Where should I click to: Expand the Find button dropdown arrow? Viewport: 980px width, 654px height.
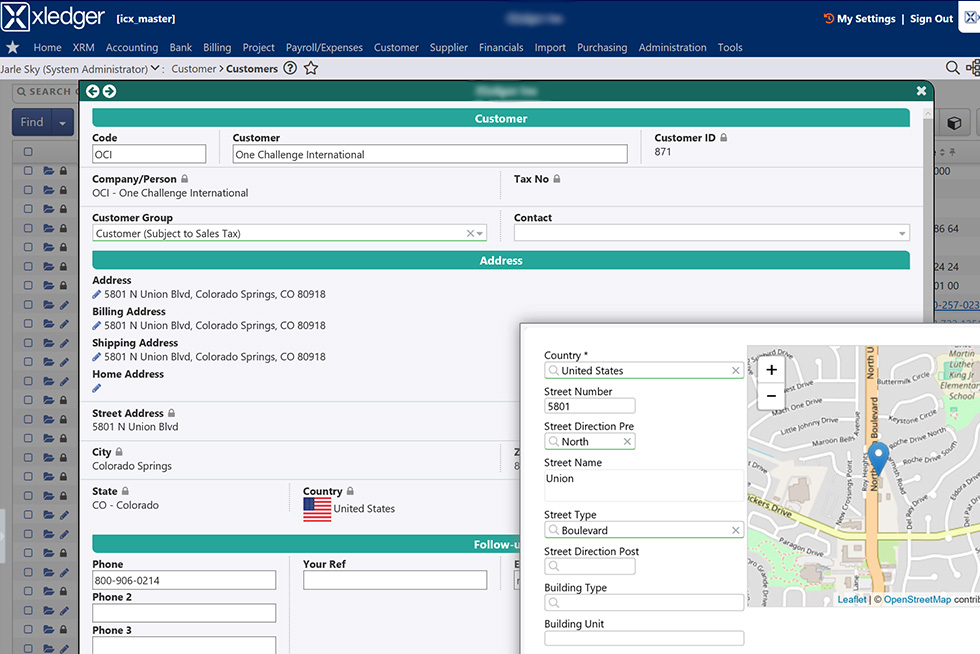[x=62, y=123]
